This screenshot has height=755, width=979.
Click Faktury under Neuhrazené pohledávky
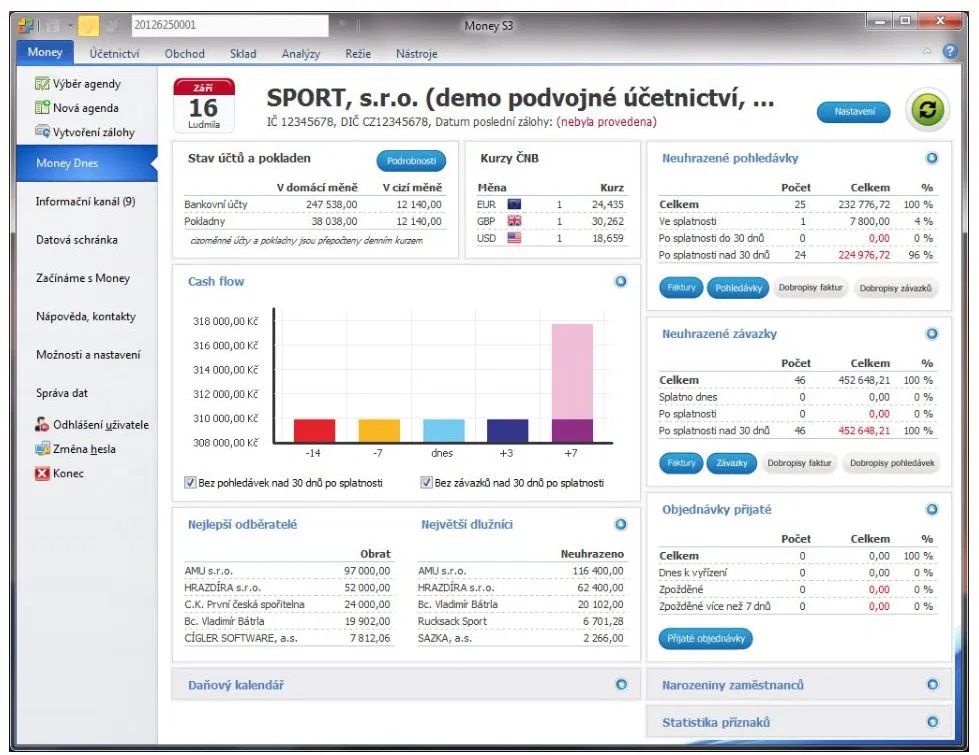click(x=681, y=288)
